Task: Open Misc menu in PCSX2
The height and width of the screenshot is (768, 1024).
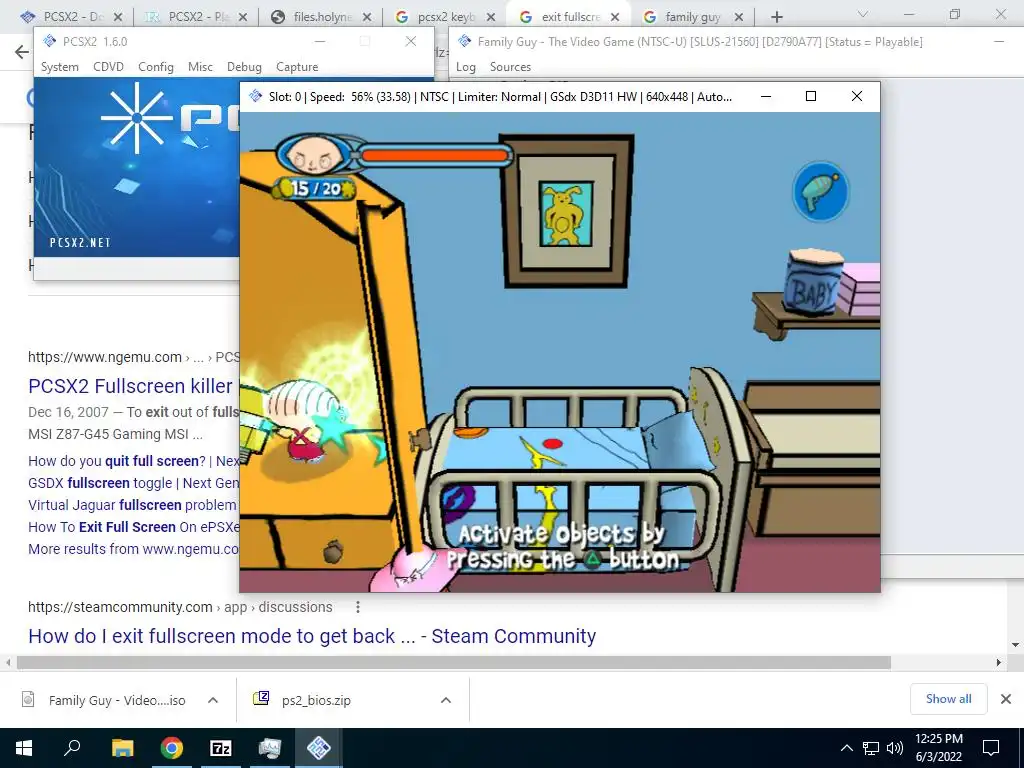Action: (200, 67)
